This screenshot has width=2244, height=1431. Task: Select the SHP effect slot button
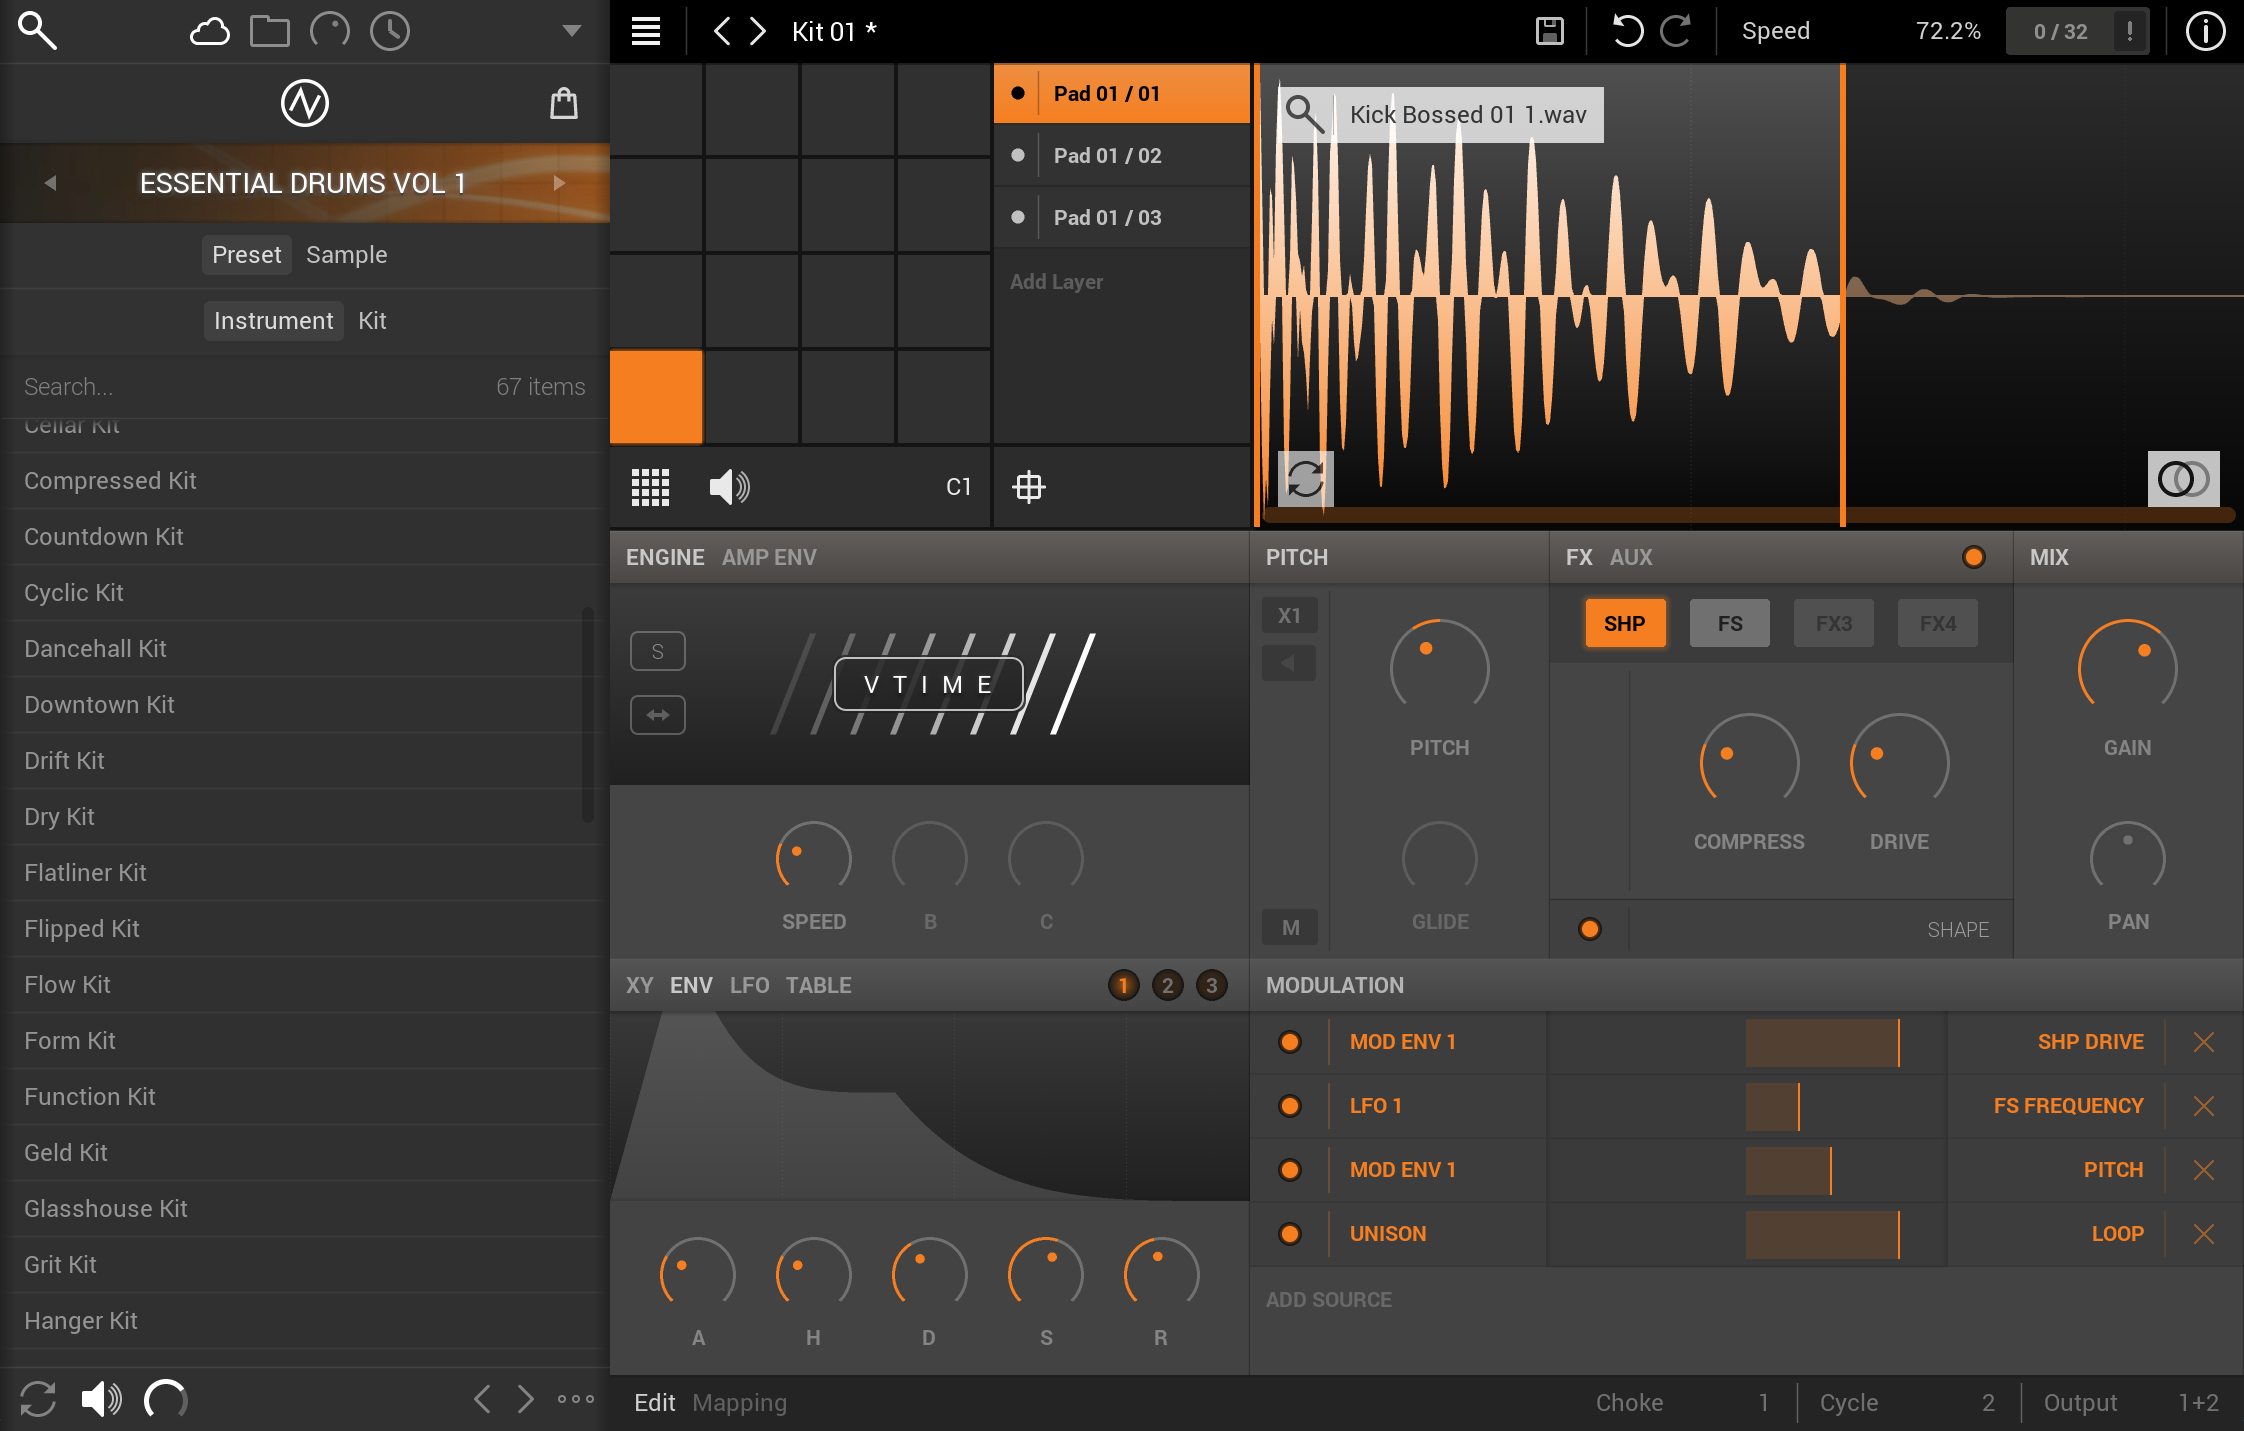click(1625, 623)
